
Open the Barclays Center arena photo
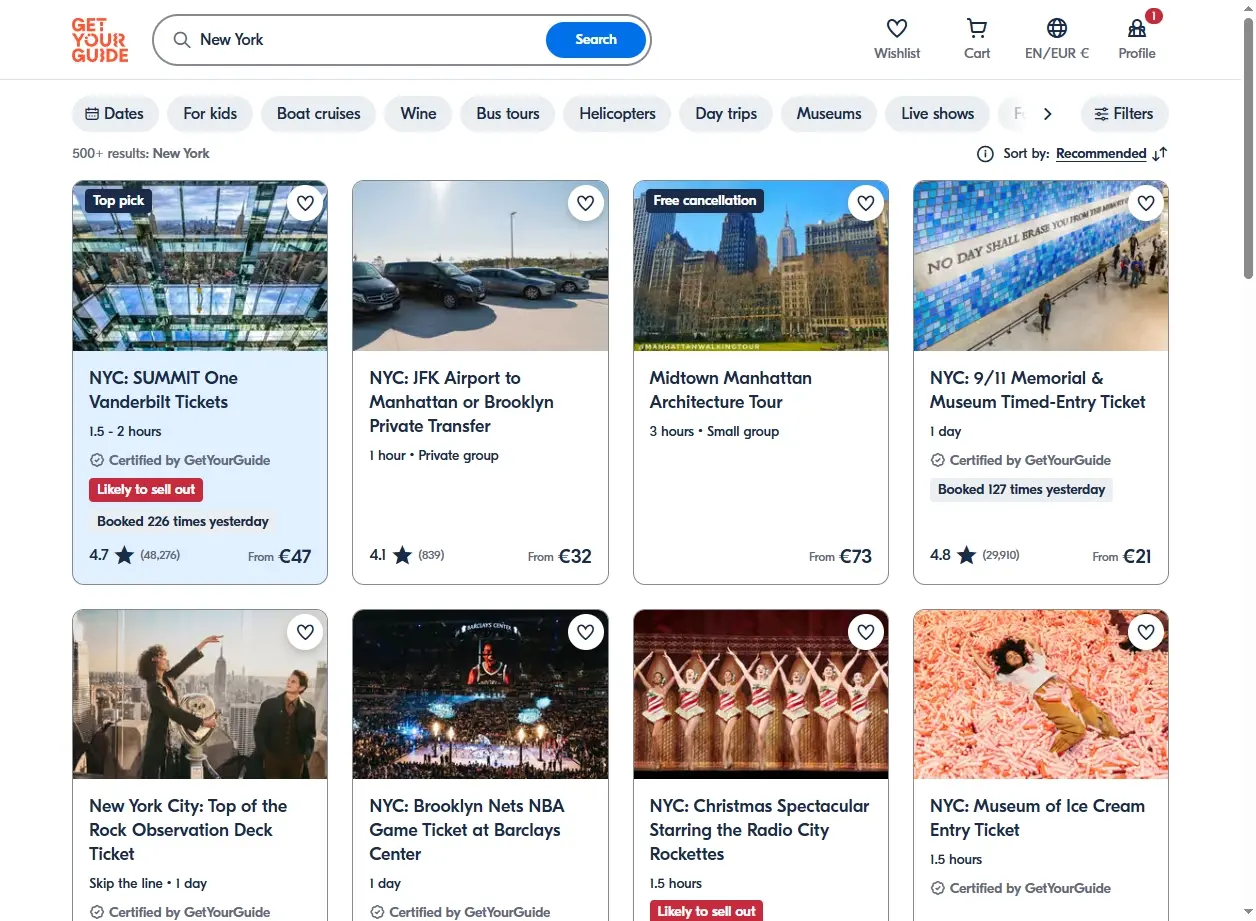click(x=480, y=694)
